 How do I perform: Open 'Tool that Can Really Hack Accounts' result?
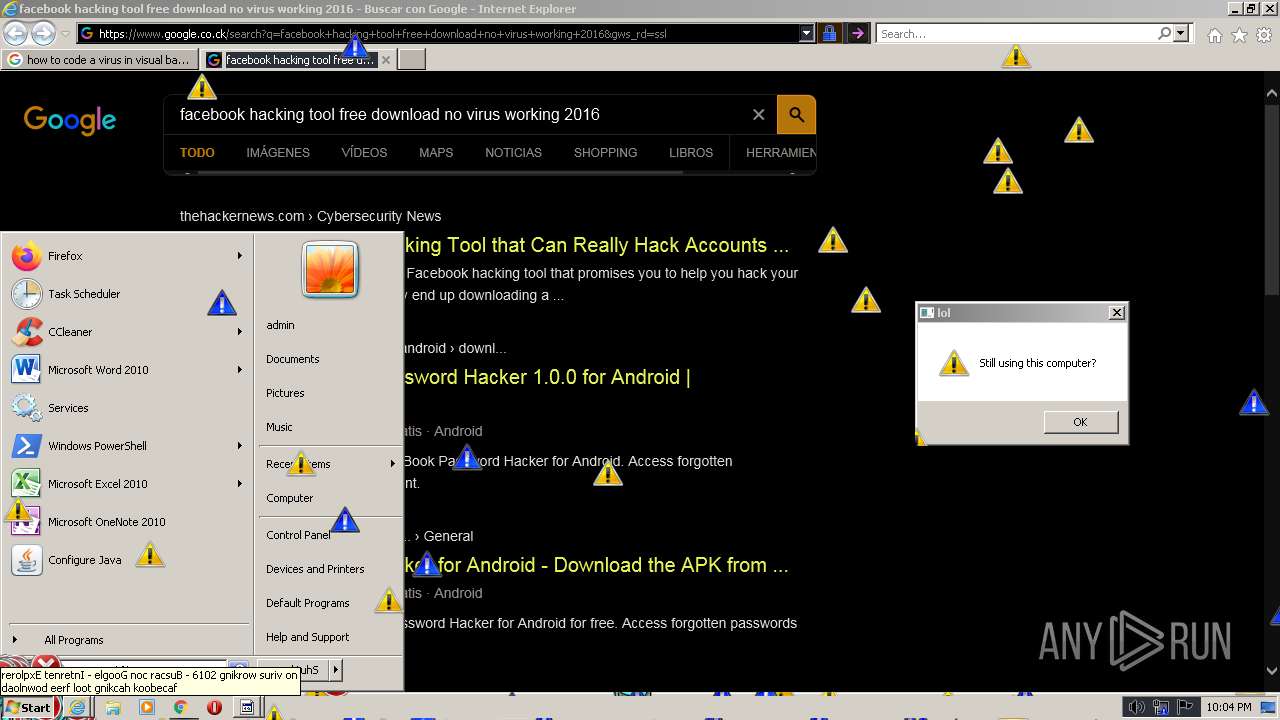click(596, 245)
